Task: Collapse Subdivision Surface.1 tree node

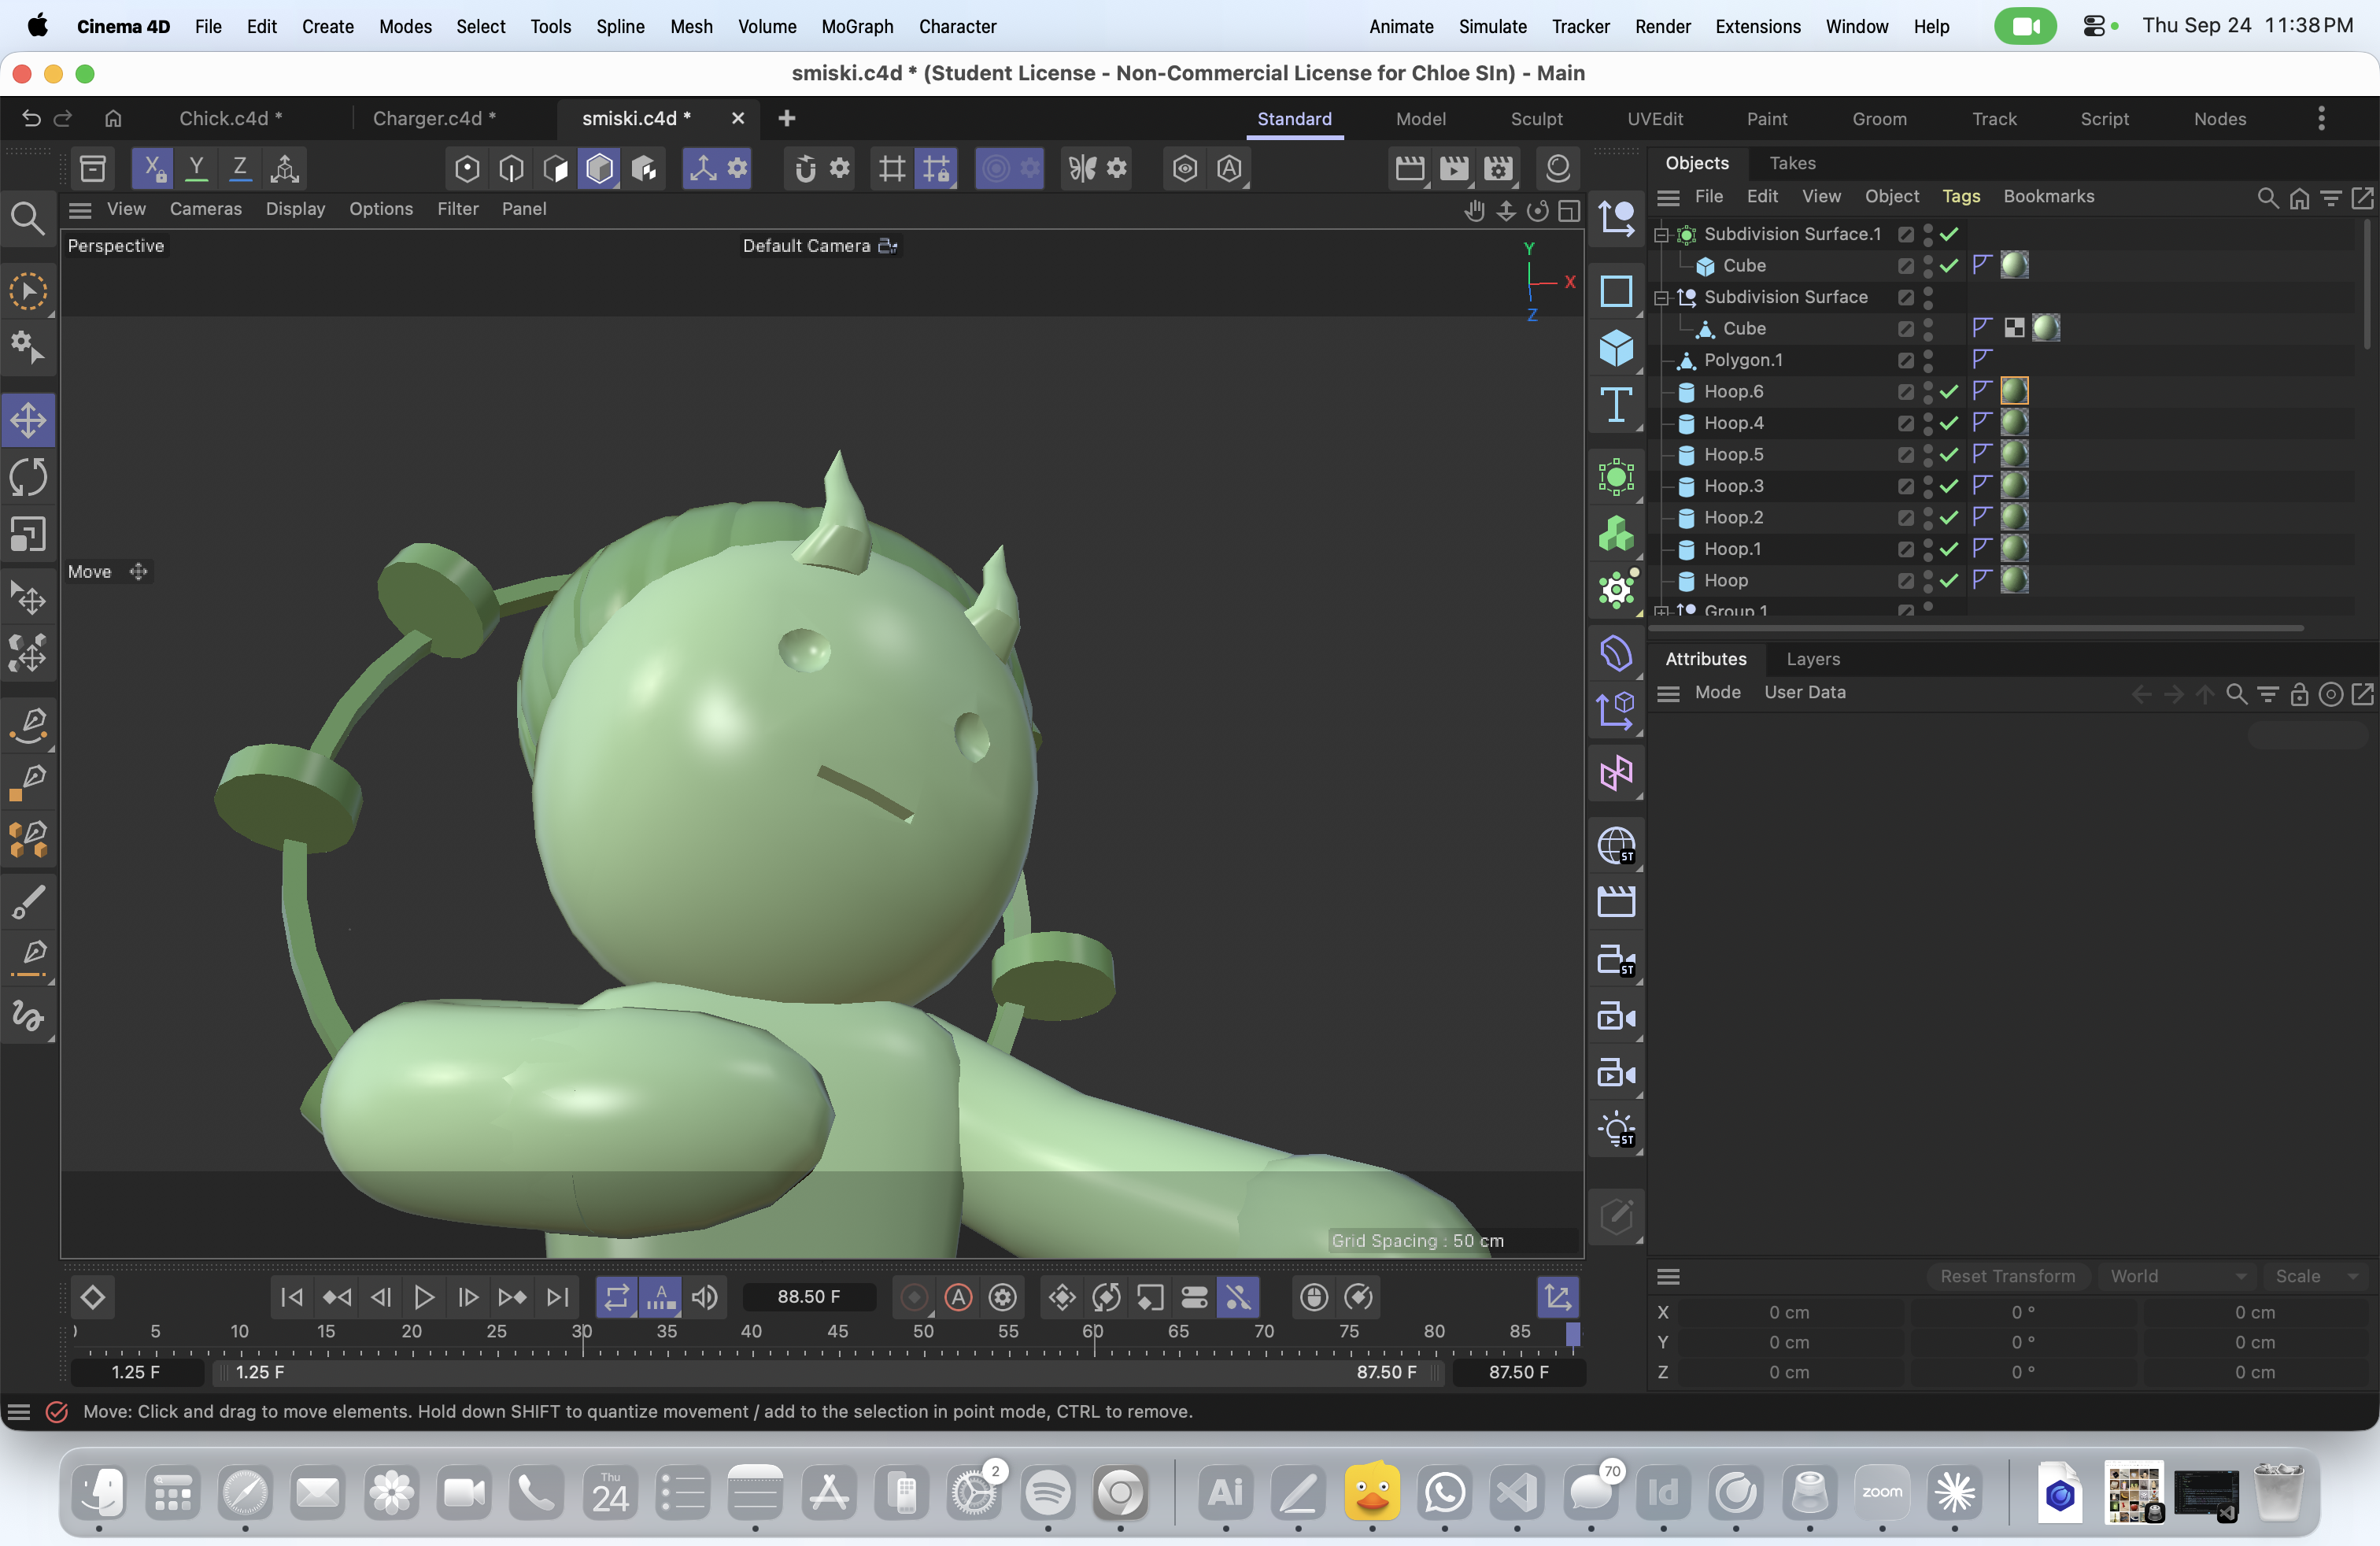Action: coord(1662,235)
